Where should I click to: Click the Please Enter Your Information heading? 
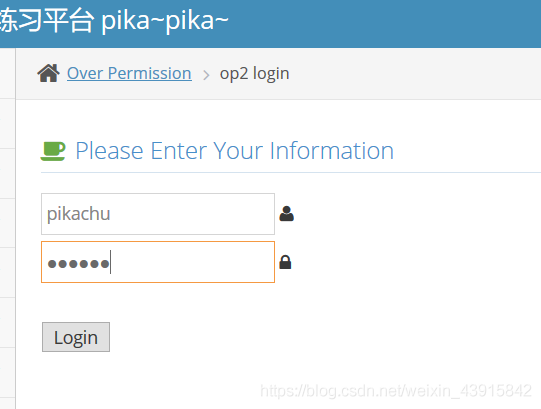(x=235, y=151)
